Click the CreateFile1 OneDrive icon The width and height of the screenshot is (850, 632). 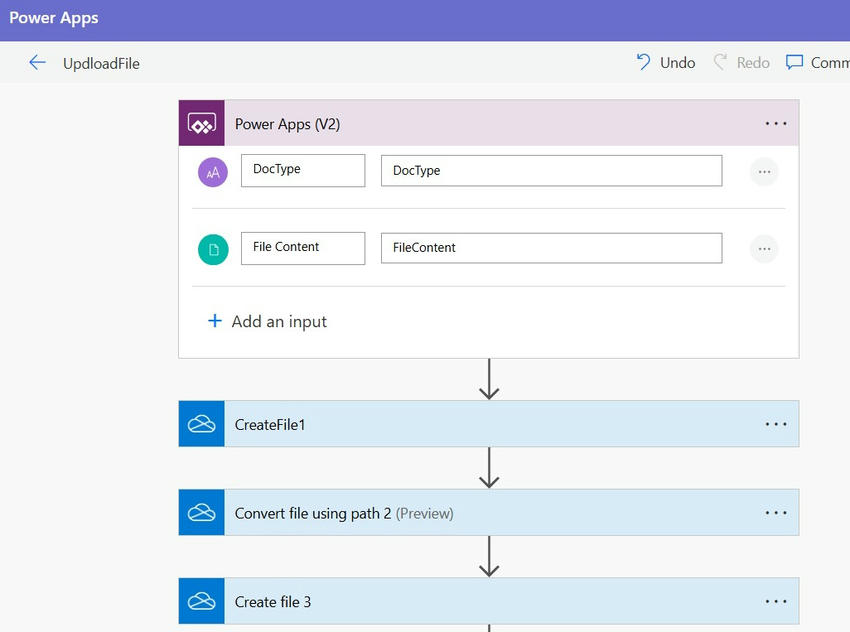tap(202, 424)
